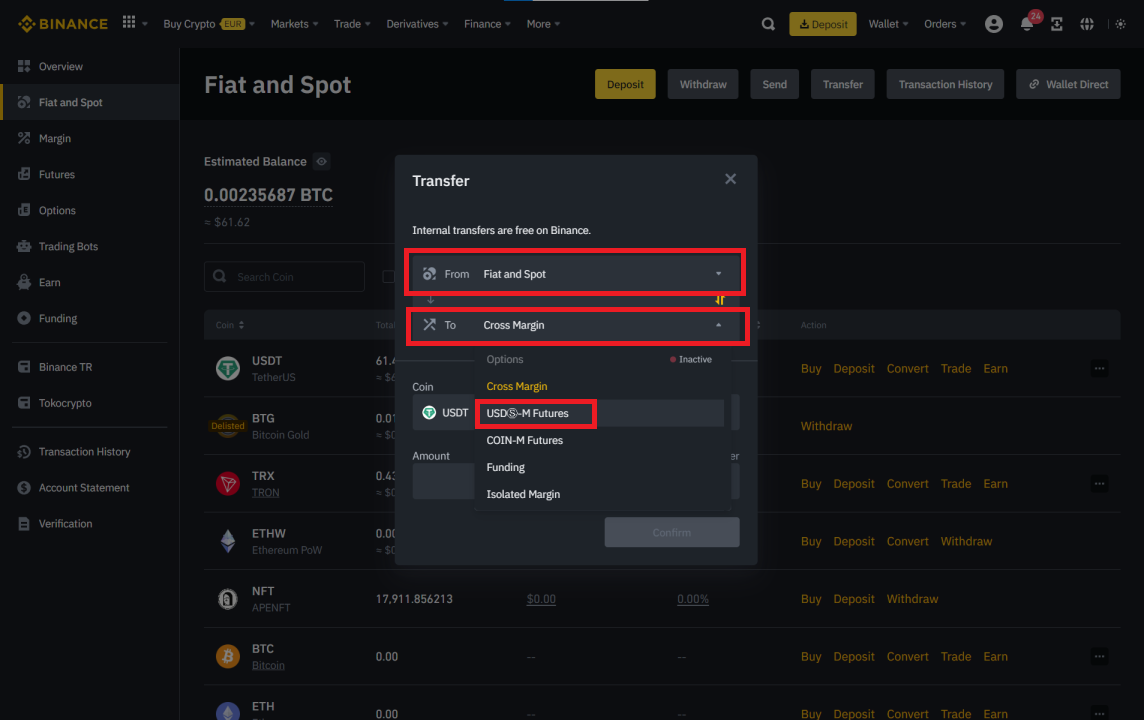
Task: Click the BTC coin icon
Action: 228,657
